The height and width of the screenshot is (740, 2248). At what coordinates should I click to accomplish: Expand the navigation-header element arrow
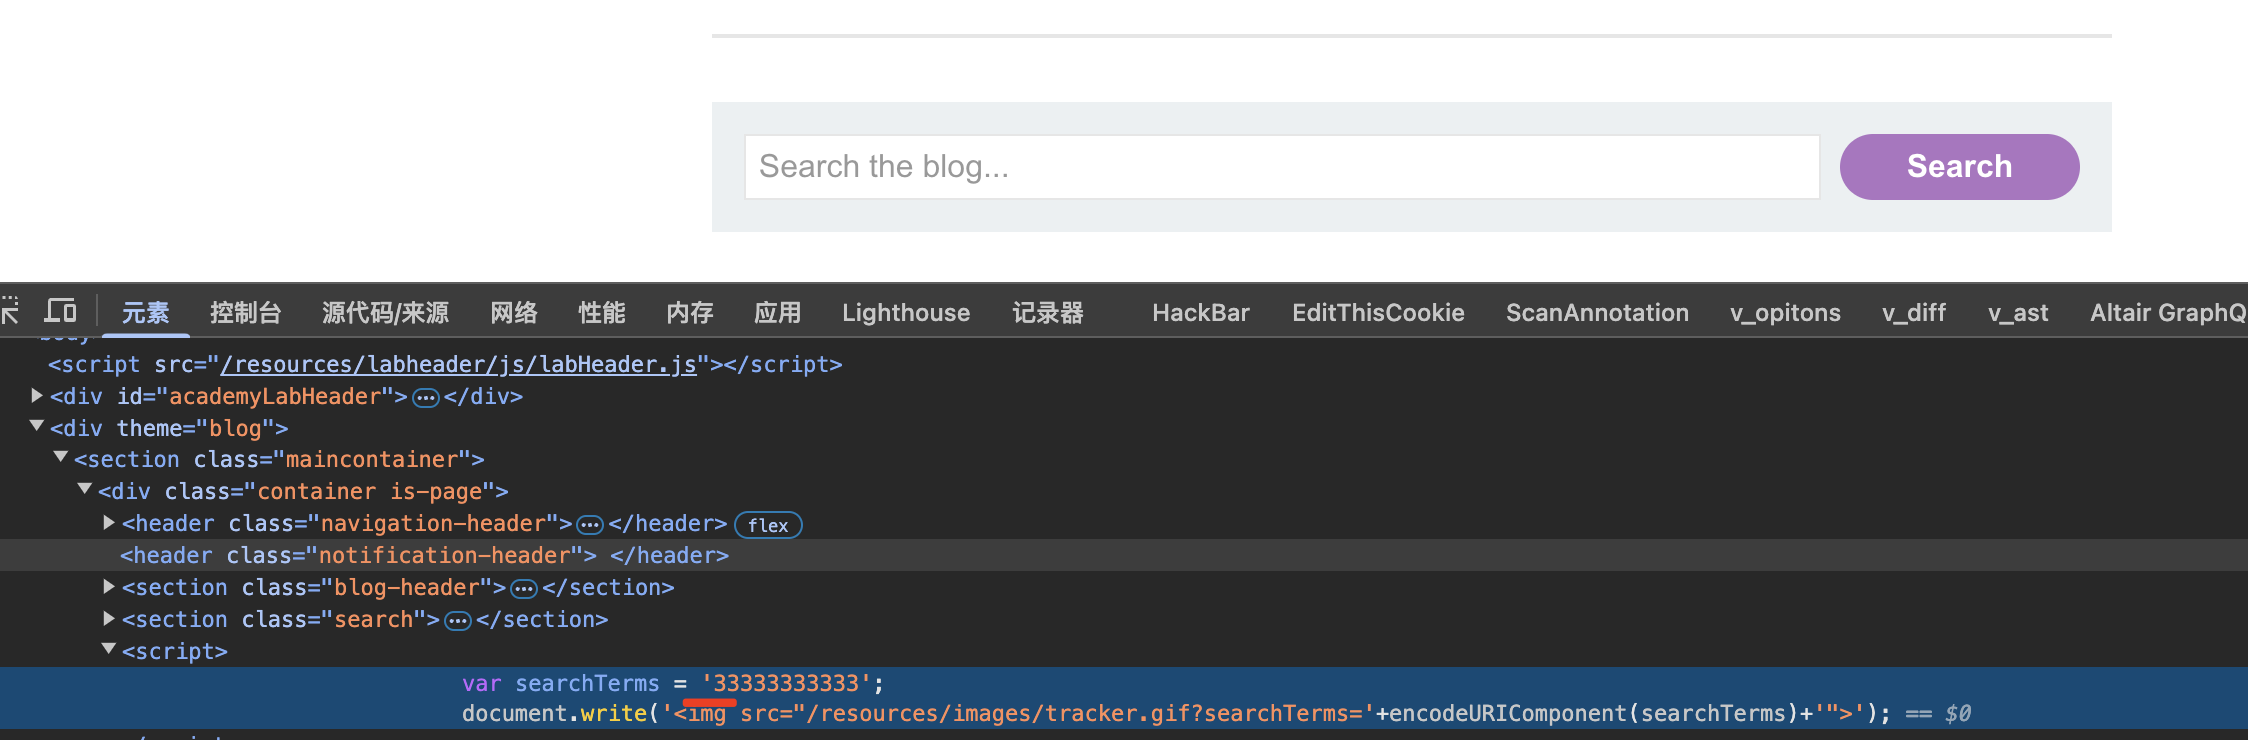pyautogui.click(x=109, y=522)
